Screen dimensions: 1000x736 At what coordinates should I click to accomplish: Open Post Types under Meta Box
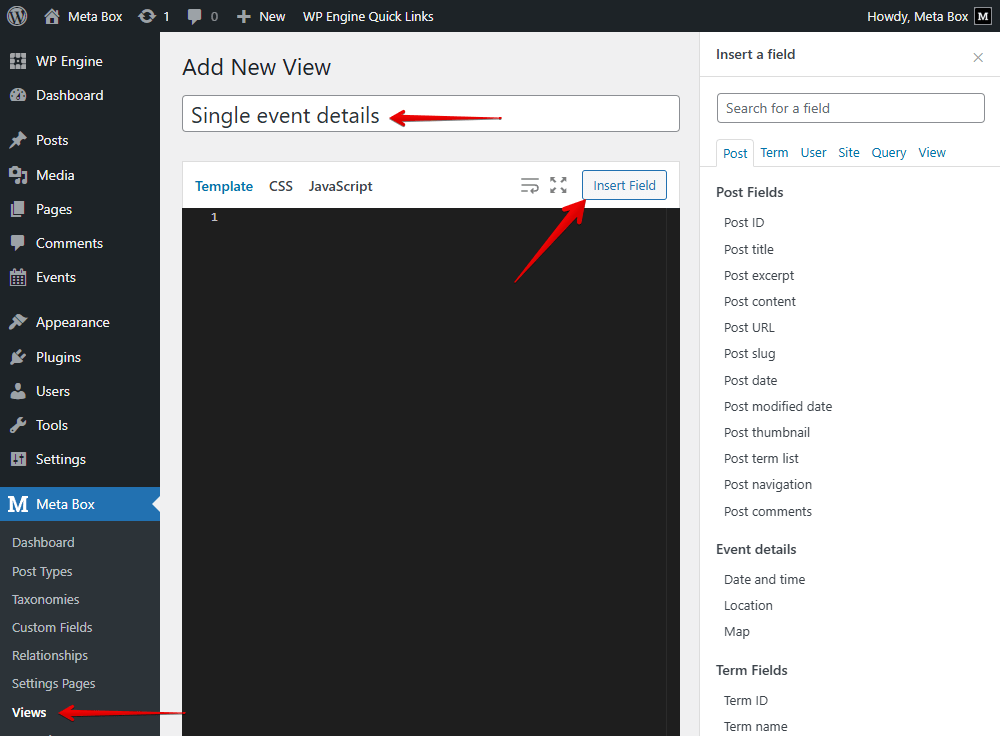click(42, 571)
